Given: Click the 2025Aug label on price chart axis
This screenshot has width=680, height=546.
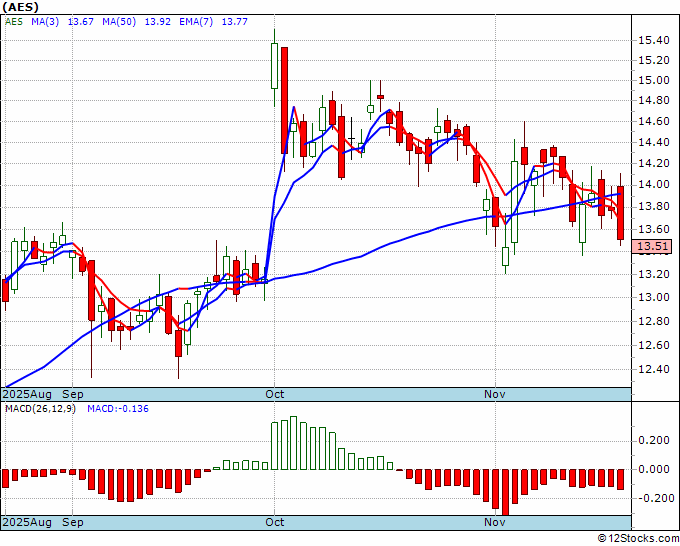Looking at the screenshot, I should coord(27,394).
